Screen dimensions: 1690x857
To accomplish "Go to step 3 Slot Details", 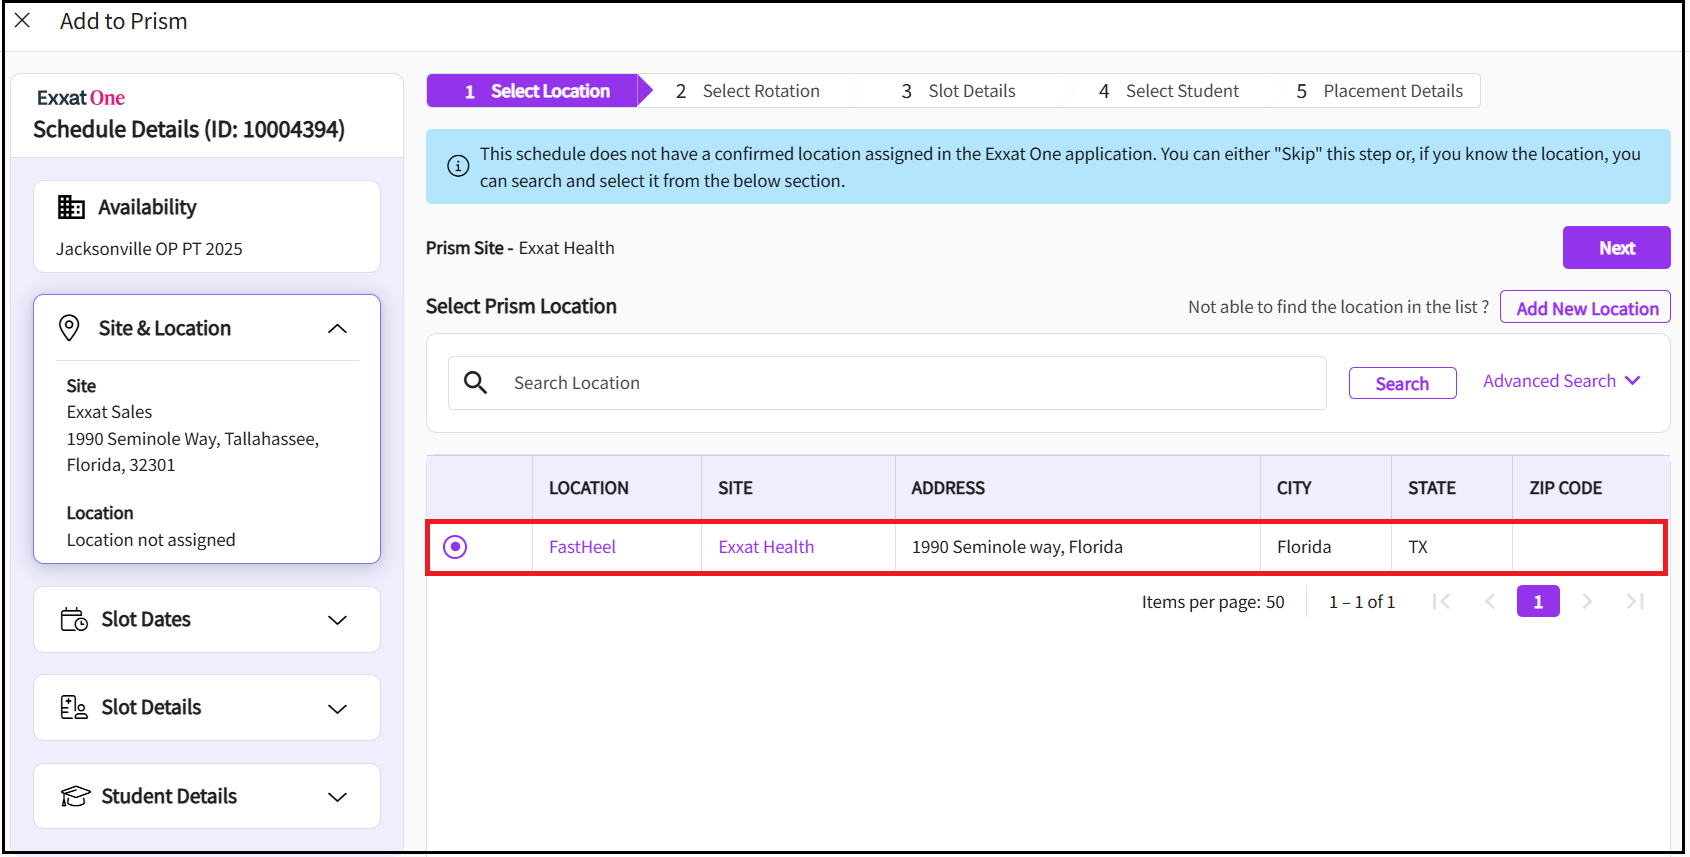I will (958, 91).
